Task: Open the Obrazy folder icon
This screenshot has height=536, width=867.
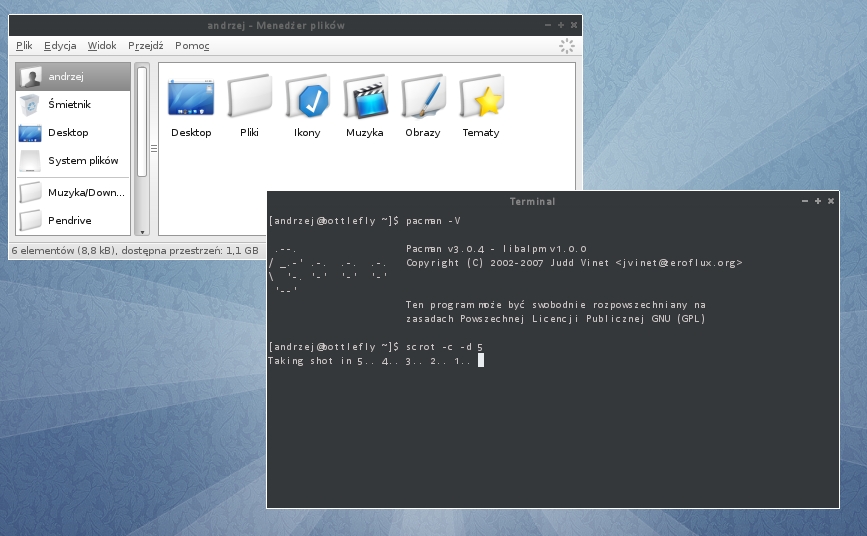Action: tap(423, 97)
